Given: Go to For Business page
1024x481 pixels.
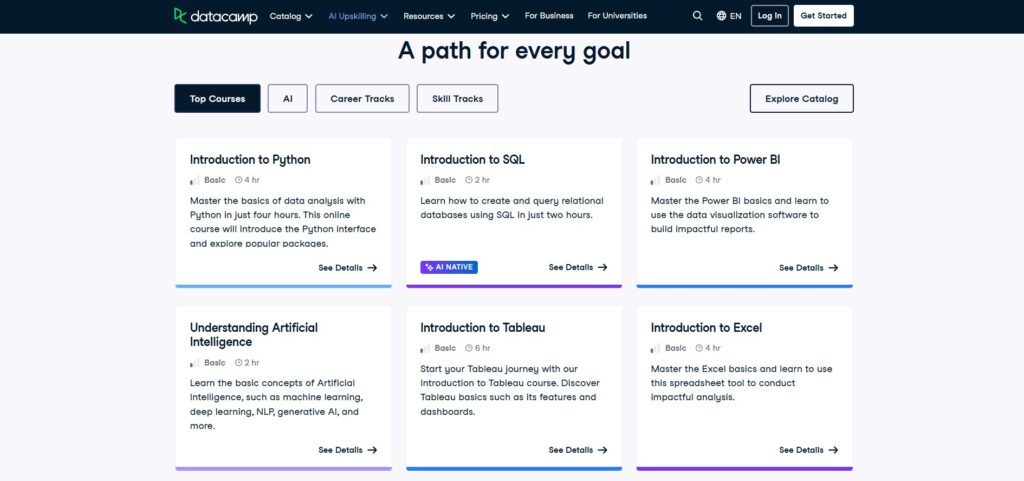Looking at the screenshot, I should (549, 16).
